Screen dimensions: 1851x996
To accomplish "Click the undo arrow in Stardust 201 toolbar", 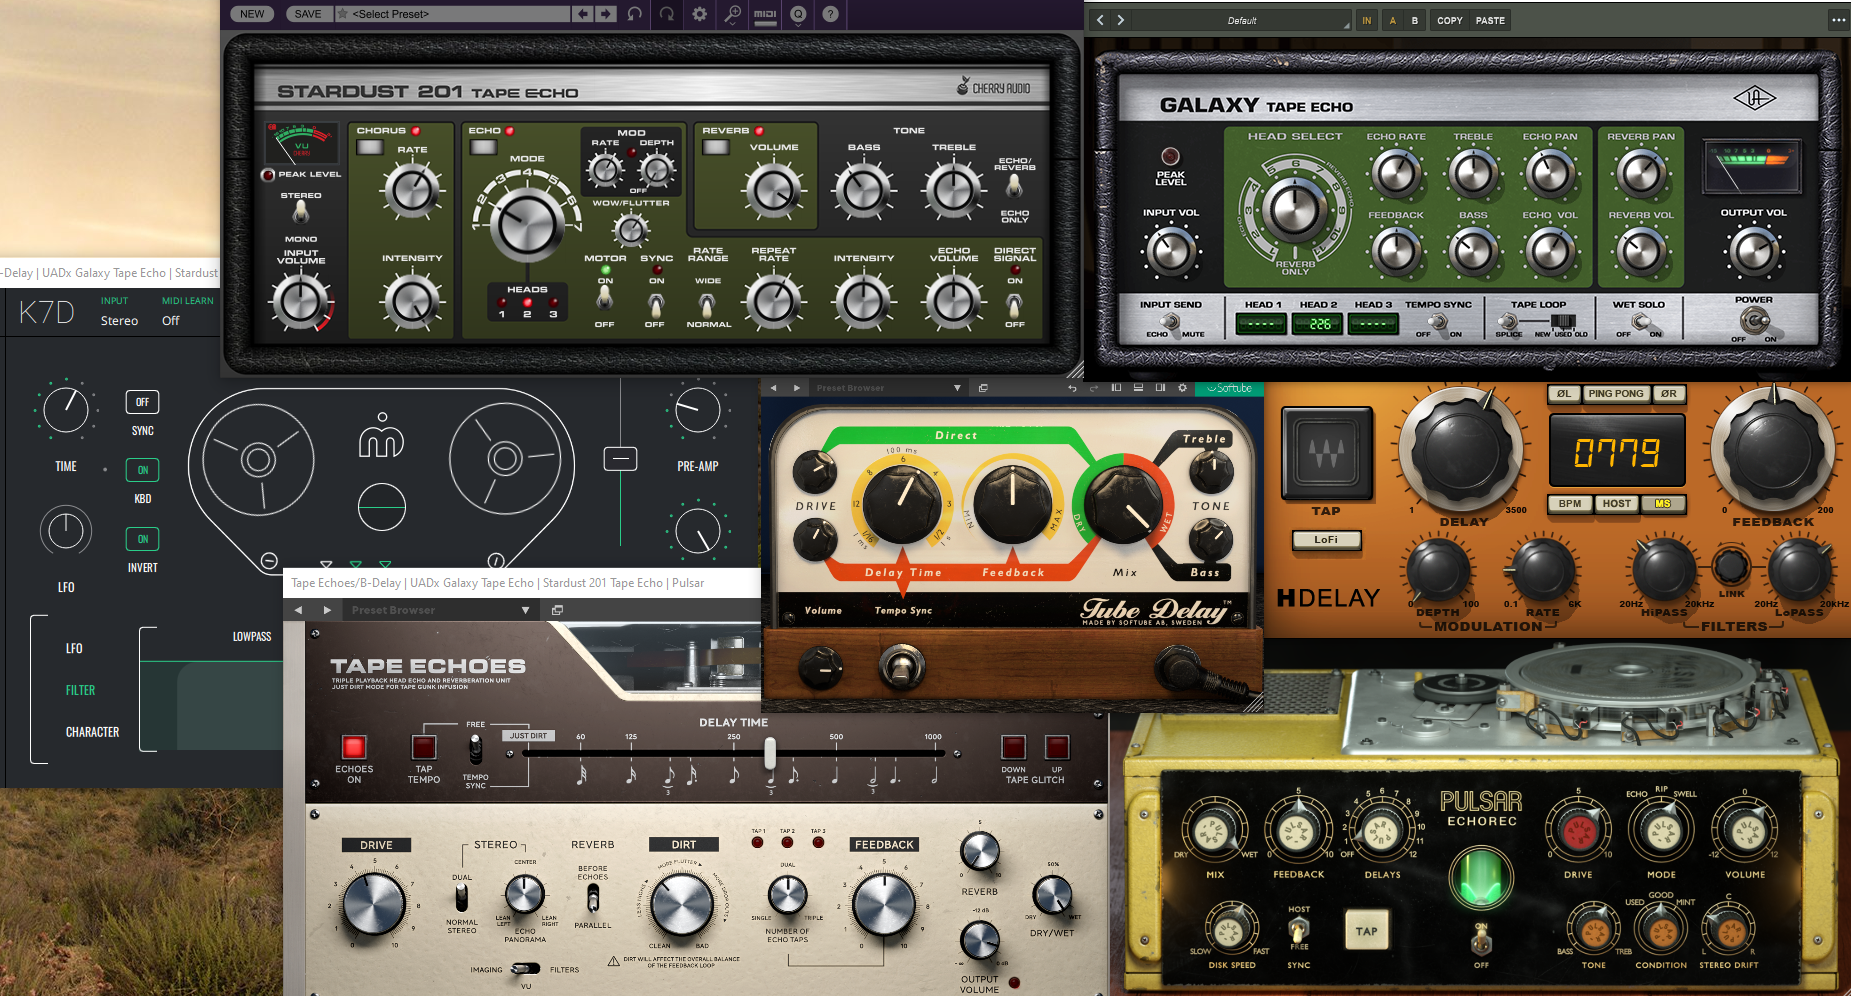I will tap(635, 14).
